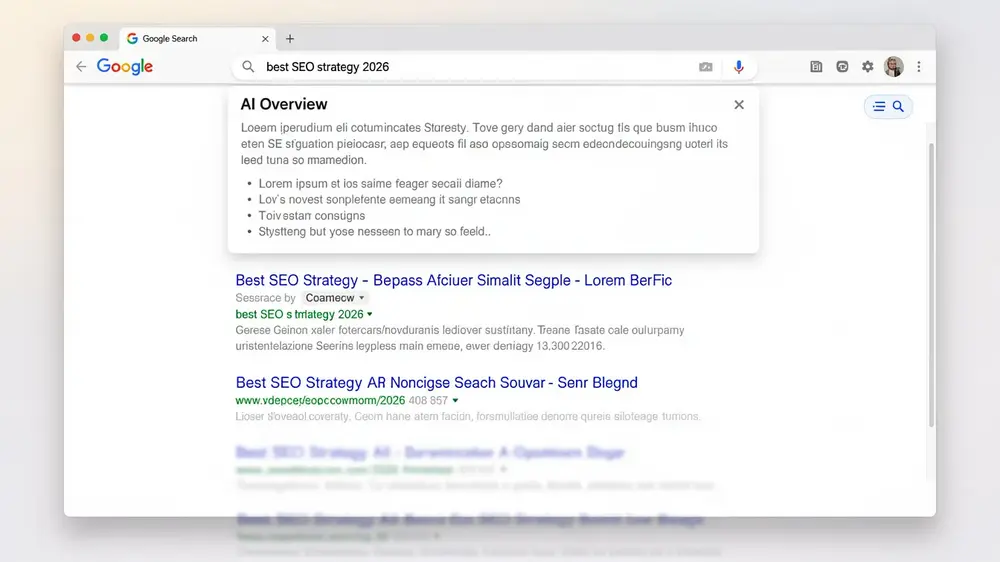This screenshot has height=562, width=1000.
Task: Start voice search with microphone icon
Action: [739, 67]
